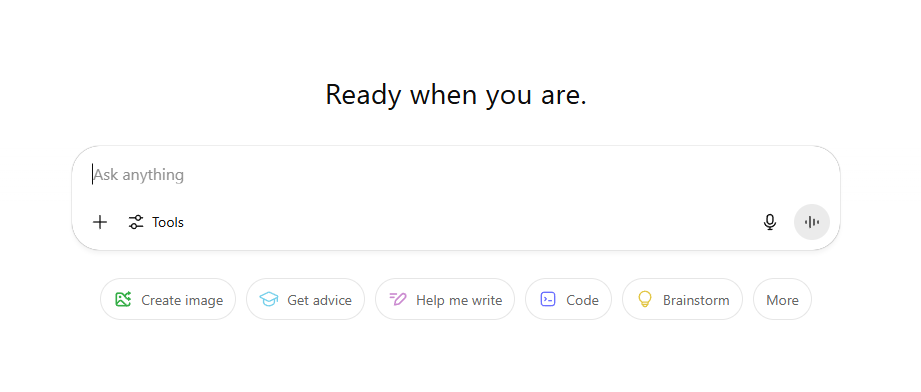The image size is (921, 392).
Task: Click the green Create image picture icon
Action: tap(123, 300)
